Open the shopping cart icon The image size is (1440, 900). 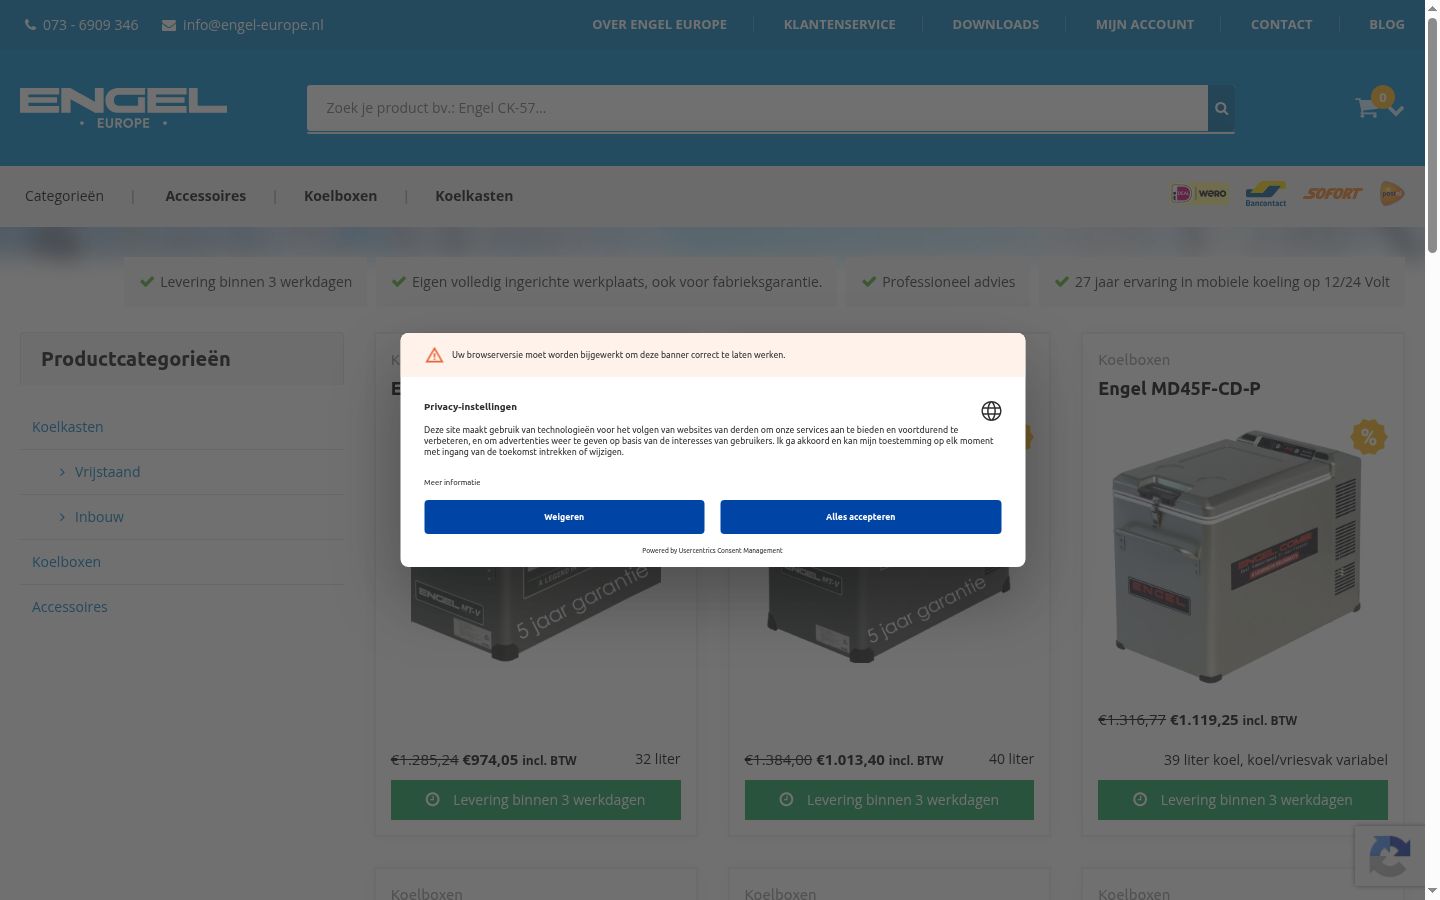(1366, 108)
